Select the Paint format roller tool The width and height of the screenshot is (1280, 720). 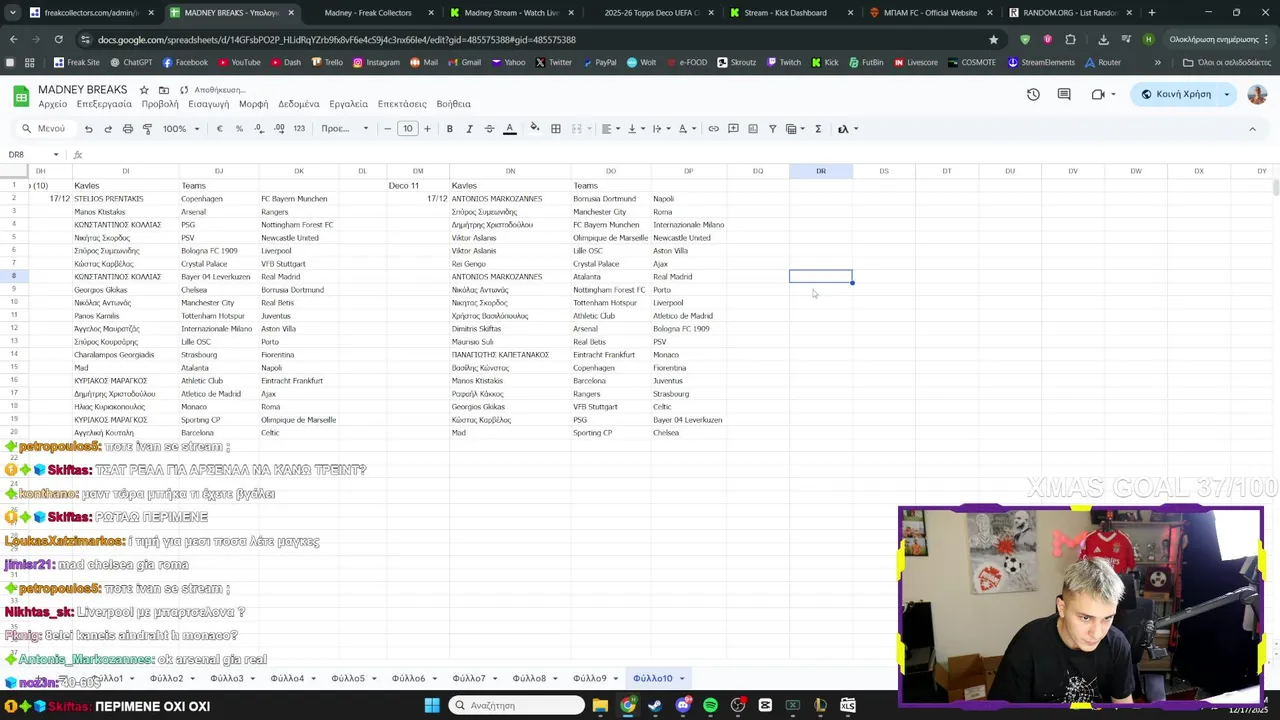(147, 129)
